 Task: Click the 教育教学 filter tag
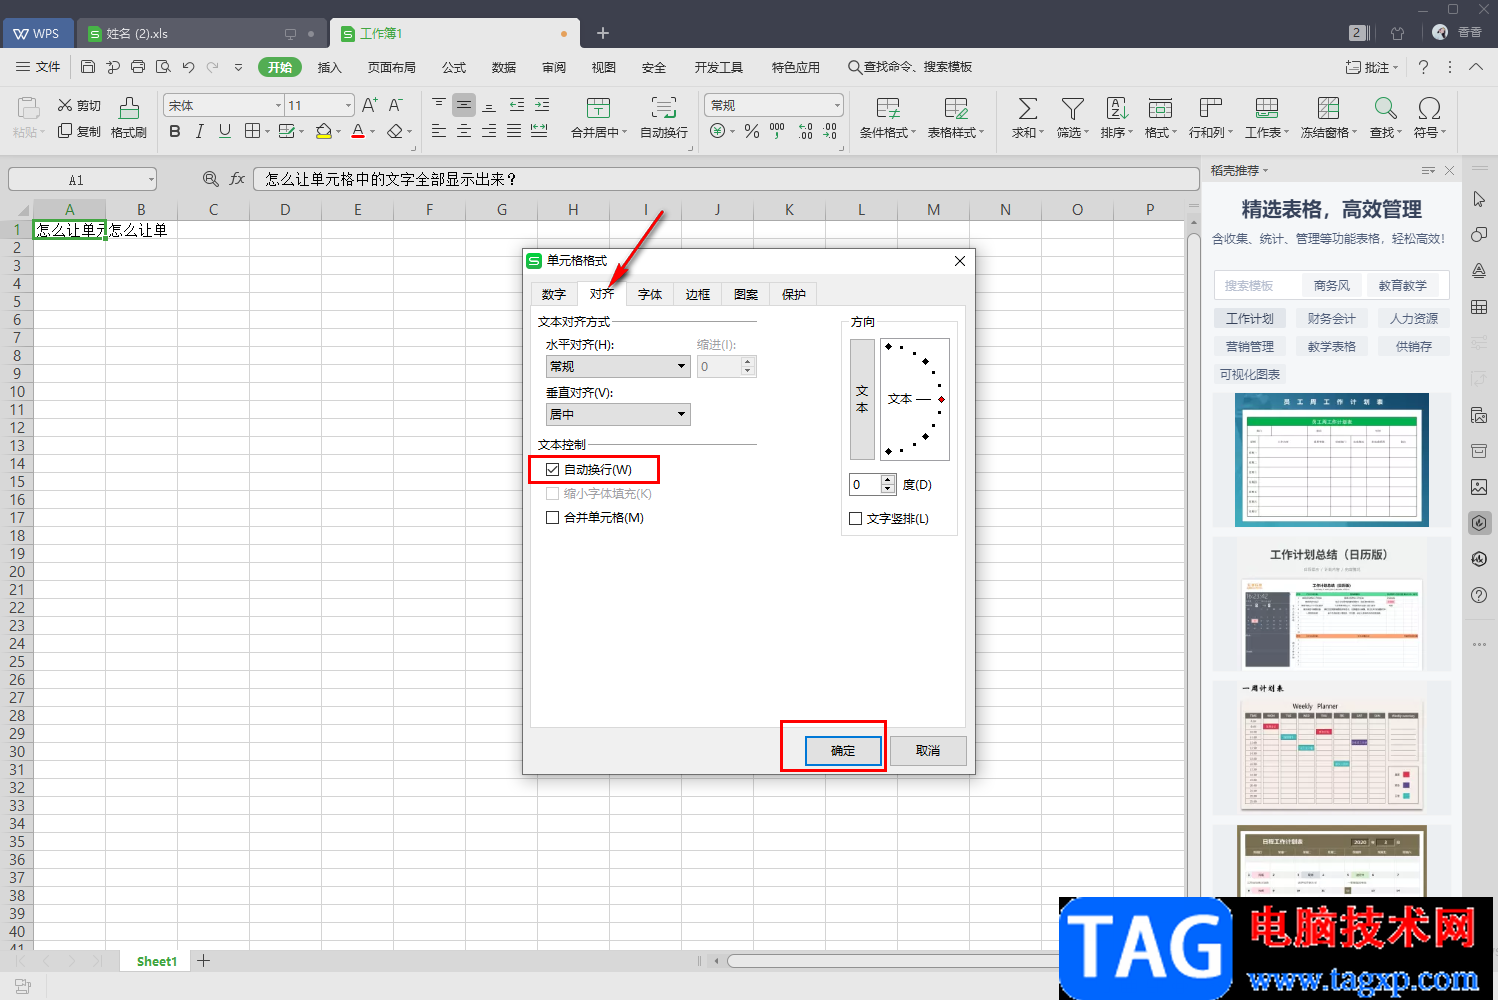pos(1403,285)
